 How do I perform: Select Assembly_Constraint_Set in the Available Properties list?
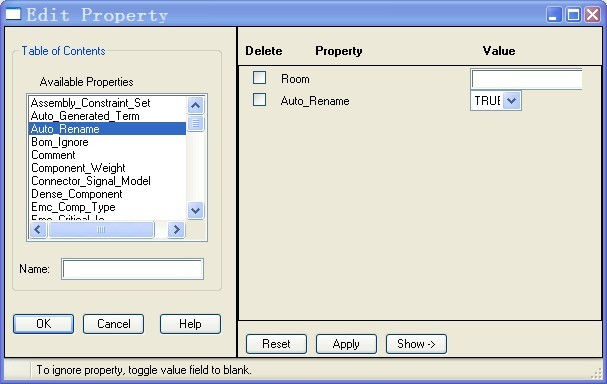click(107, 103)
